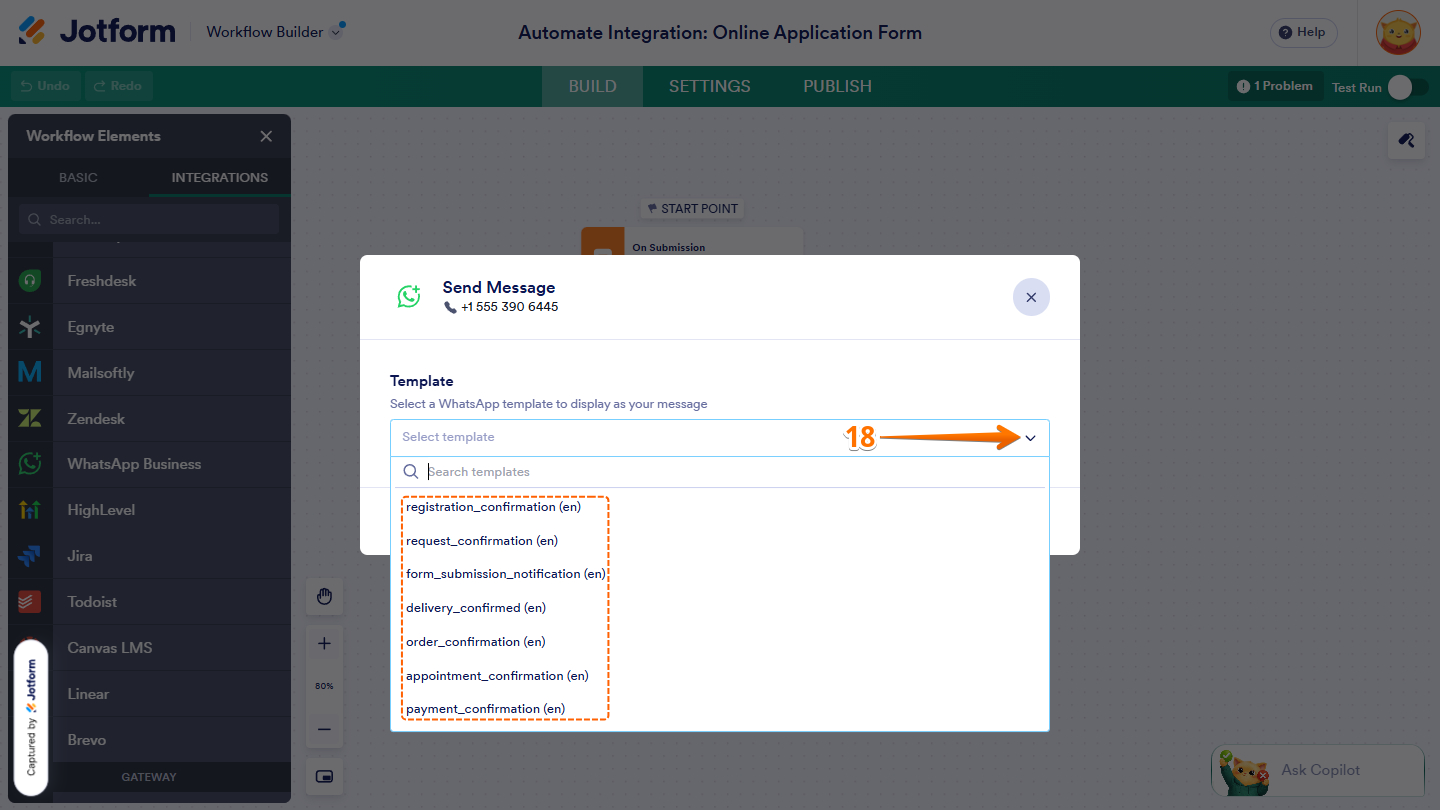Click the Jotform logo
This screenshot has width=1440, height=810.
pos(97,31)
